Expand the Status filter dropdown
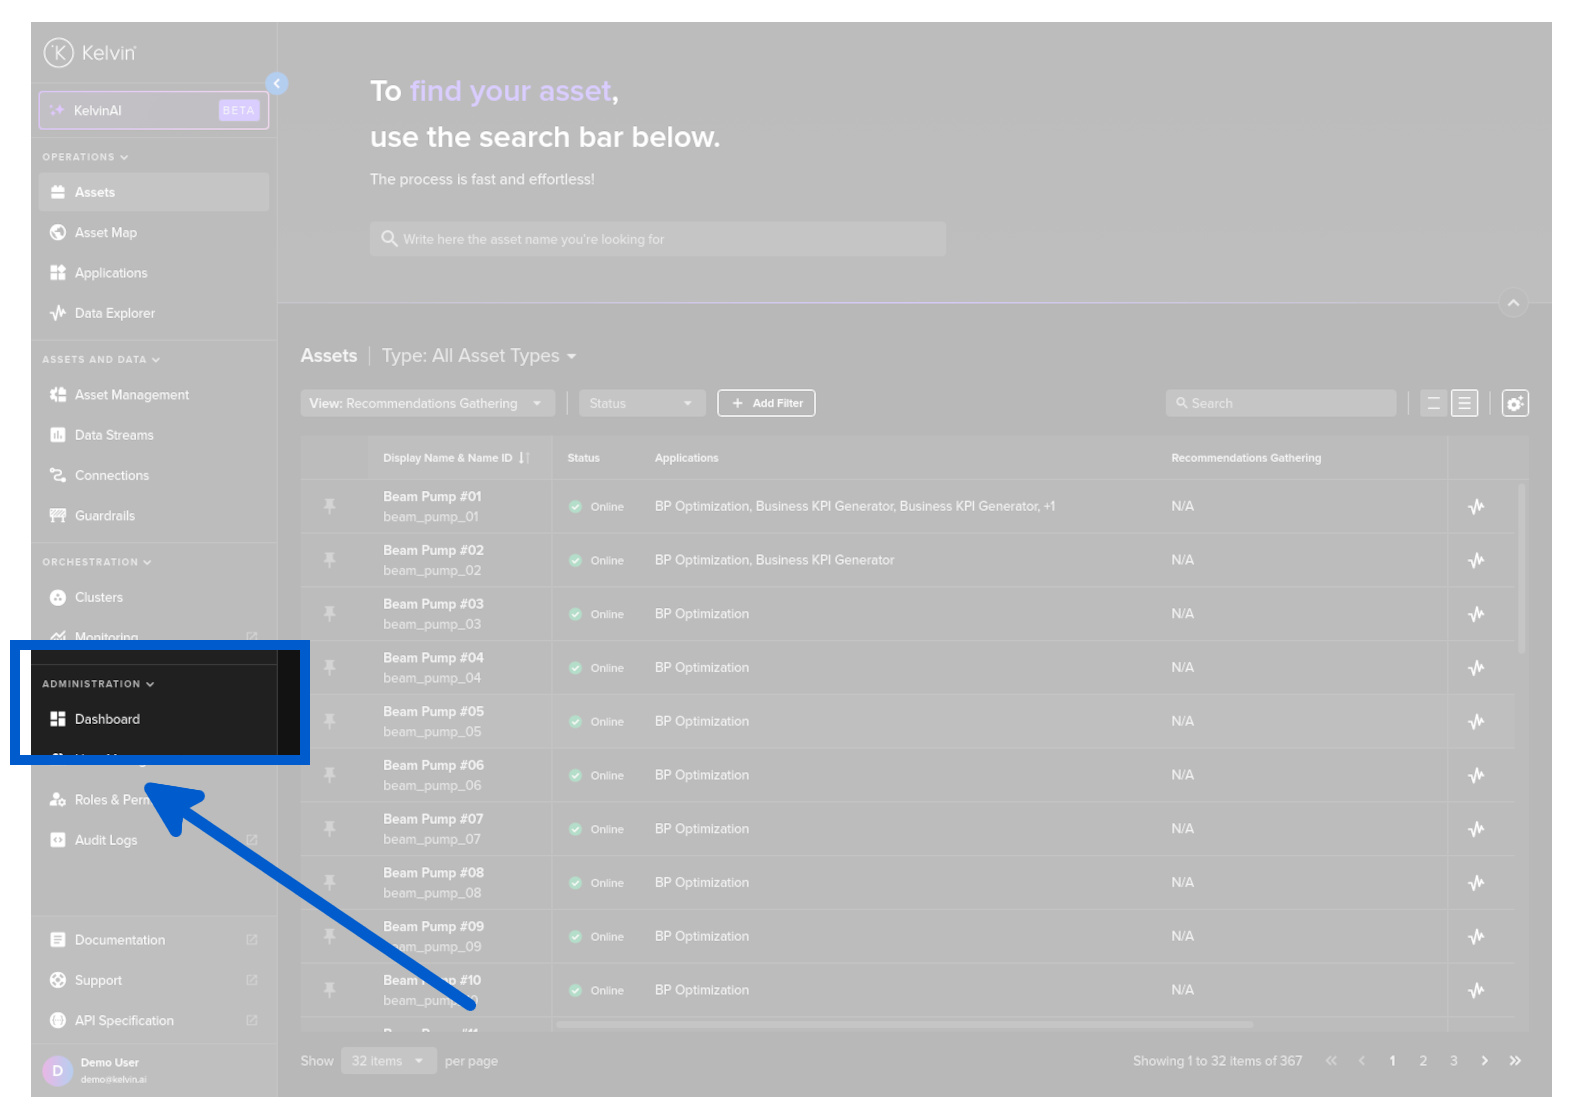Image resolution: width=1584 pixels, height=1120 pixels. 641,403
